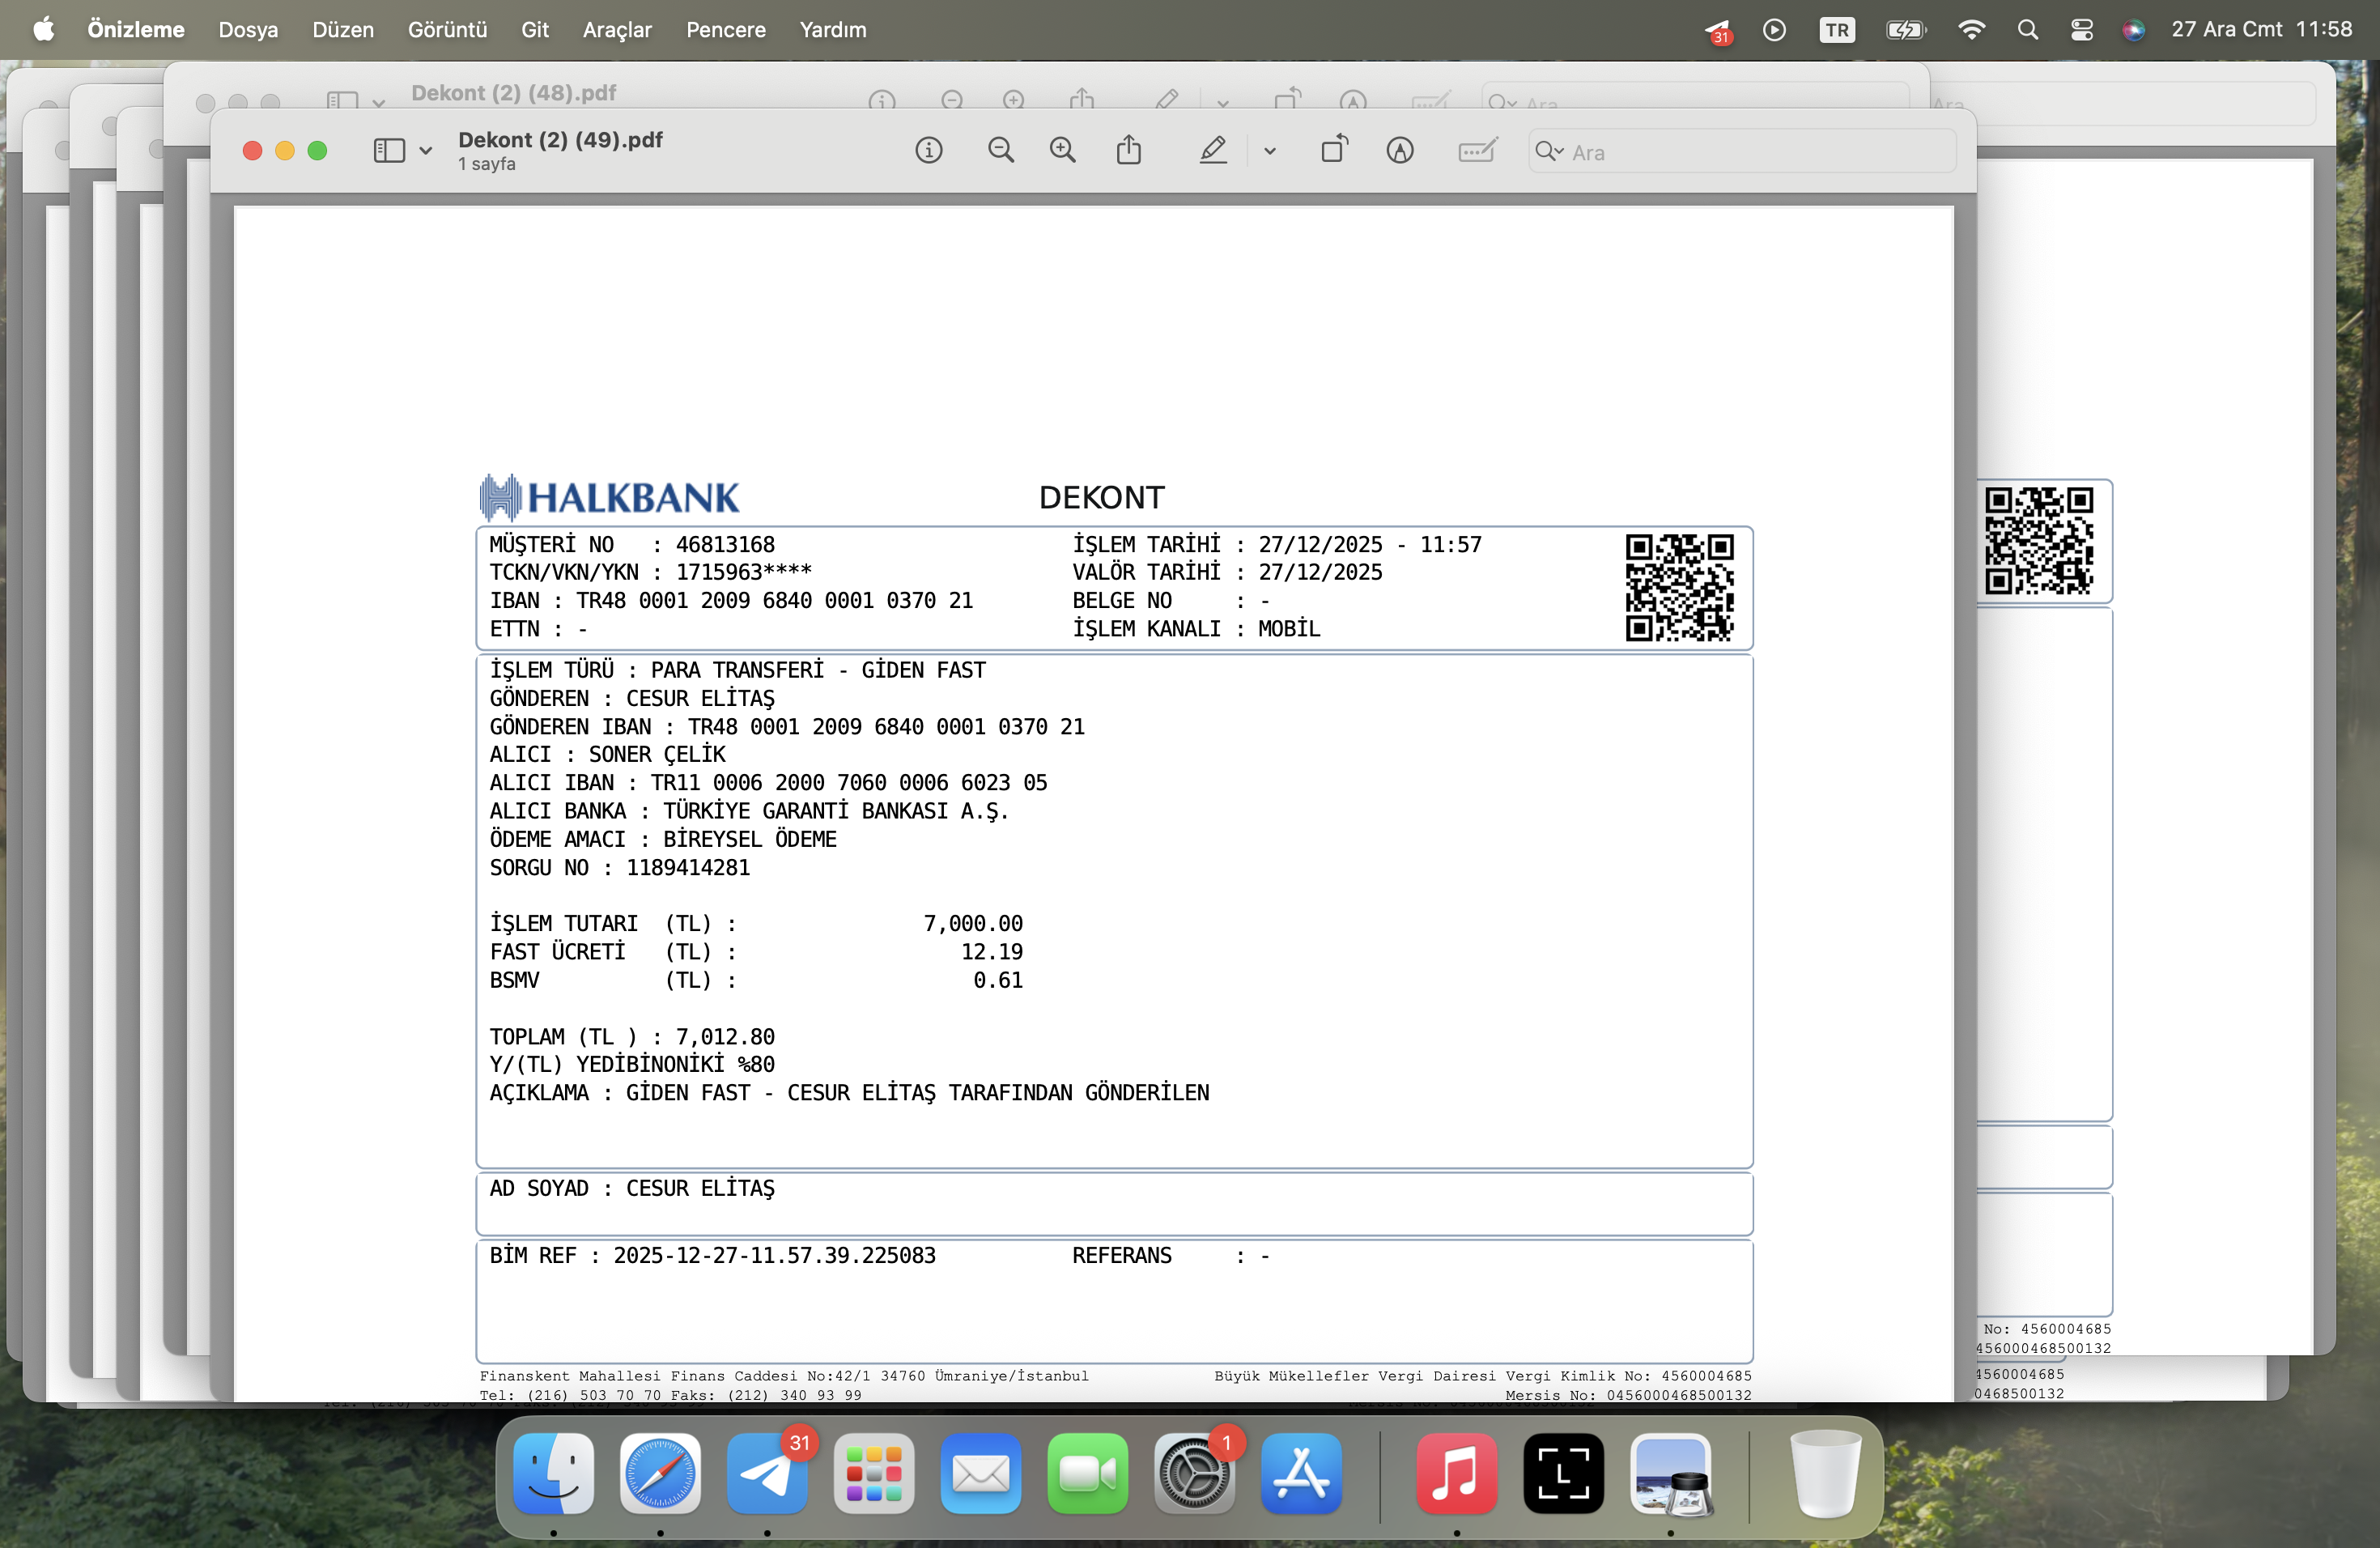Screen dimensions: 2380x1548
Task: Open the Apple menu
Action: pos(43,30)
